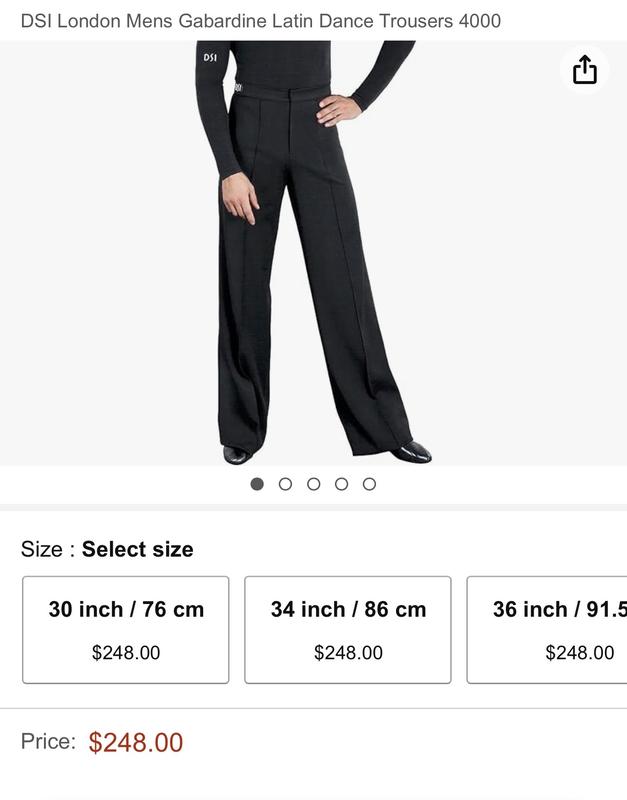Tap the $248.00 under 30 inch option

pos(126,653)
